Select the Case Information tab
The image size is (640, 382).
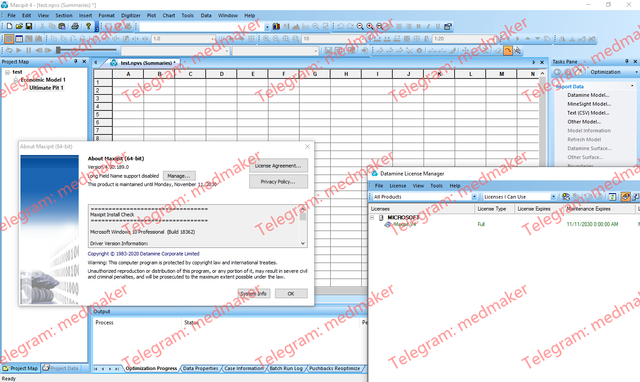tap(244, 368)
